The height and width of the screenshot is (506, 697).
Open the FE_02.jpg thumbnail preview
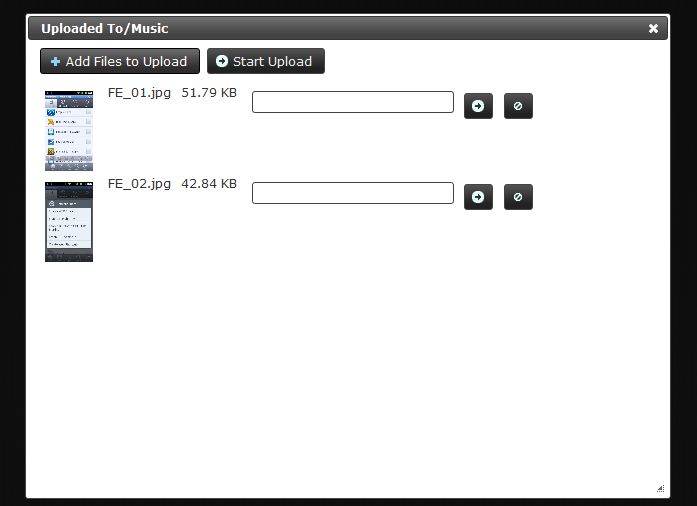[69, 222]
